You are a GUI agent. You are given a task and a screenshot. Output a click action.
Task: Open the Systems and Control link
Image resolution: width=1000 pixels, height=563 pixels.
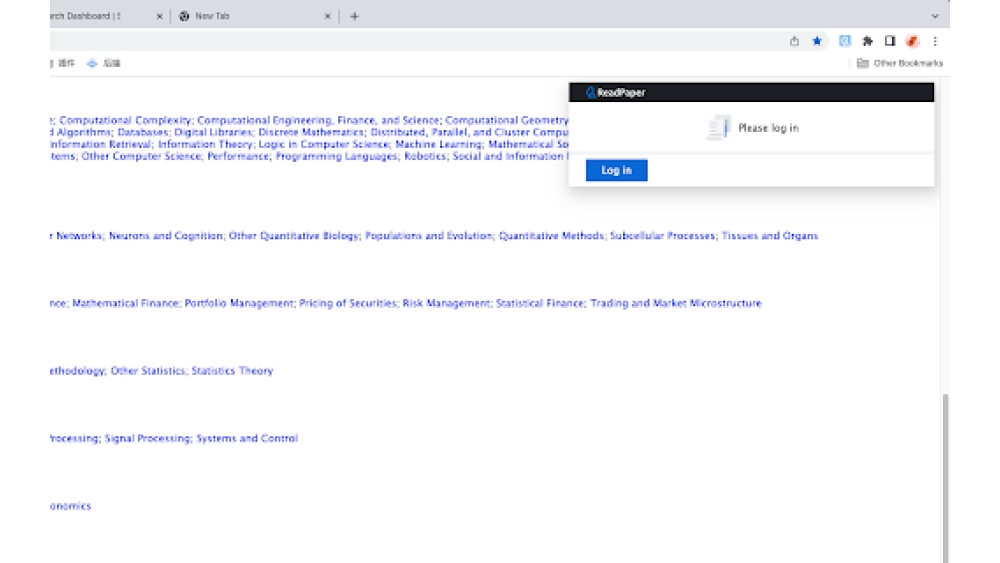(x=247, y=439)
